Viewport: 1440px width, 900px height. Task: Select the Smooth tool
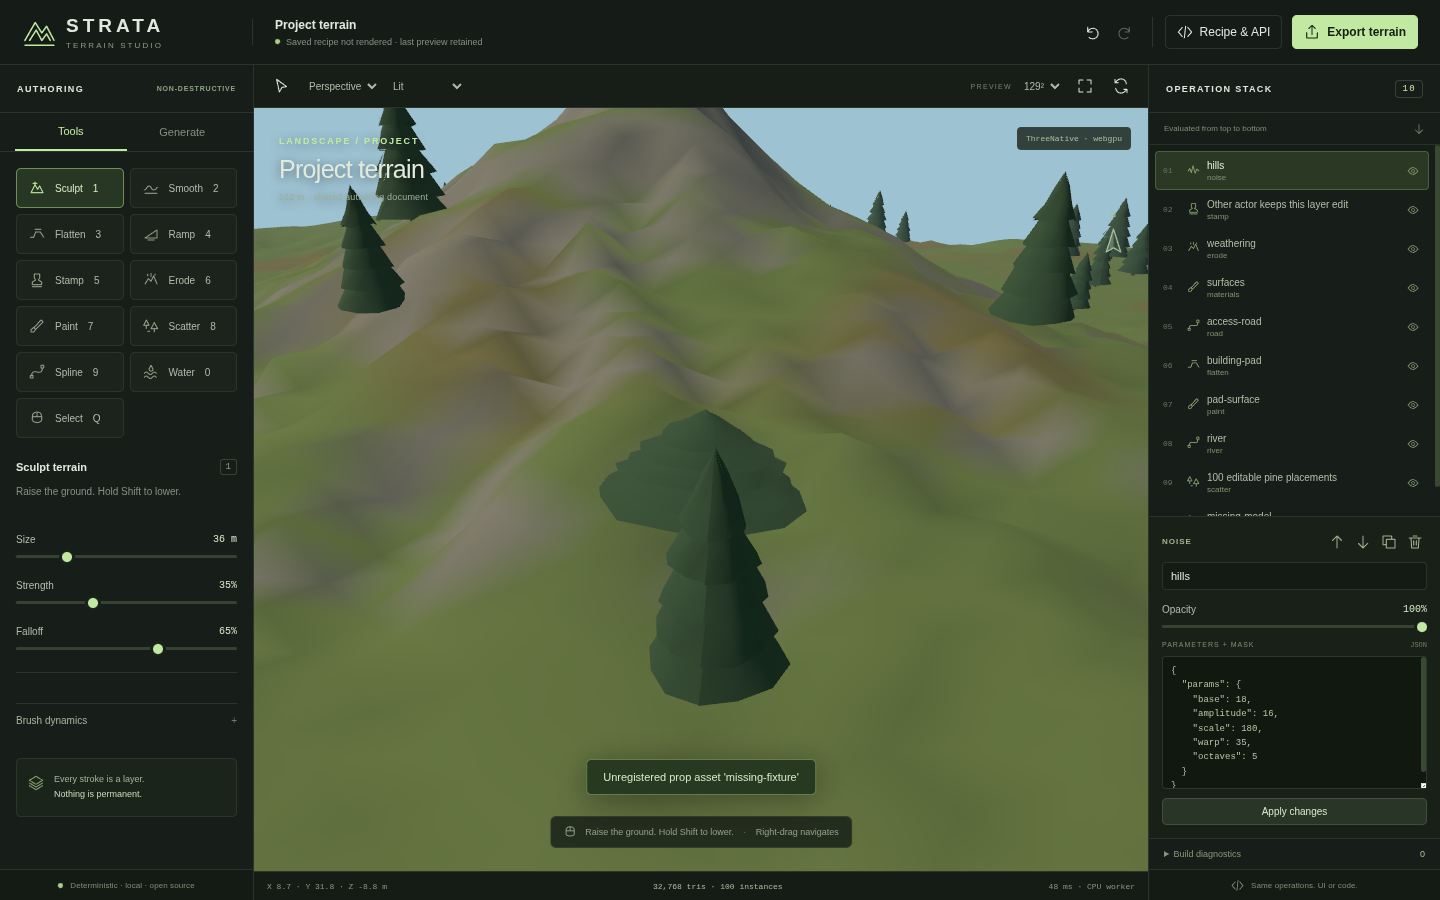click(x=183, y=188)
